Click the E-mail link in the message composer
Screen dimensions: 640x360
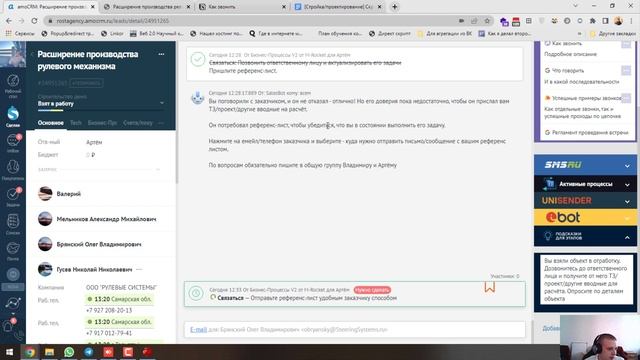pos(198,330)
